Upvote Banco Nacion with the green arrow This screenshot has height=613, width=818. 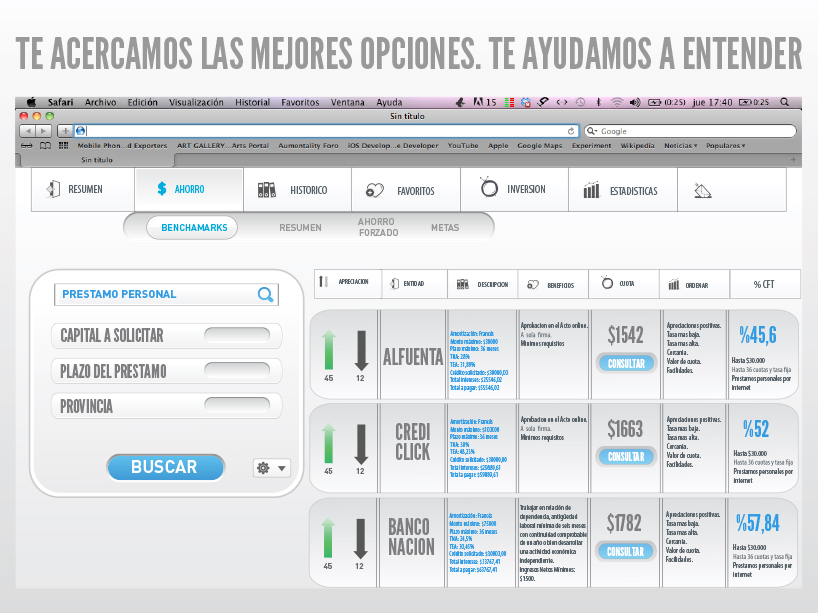tap(328, 538)
